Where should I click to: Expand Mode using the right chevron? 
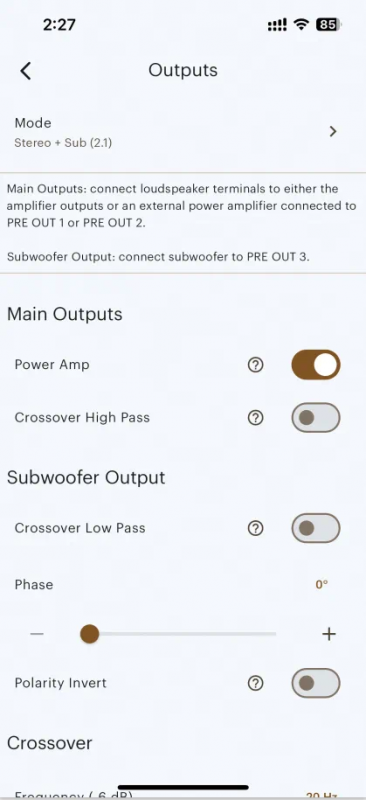(x=333, y=132)
